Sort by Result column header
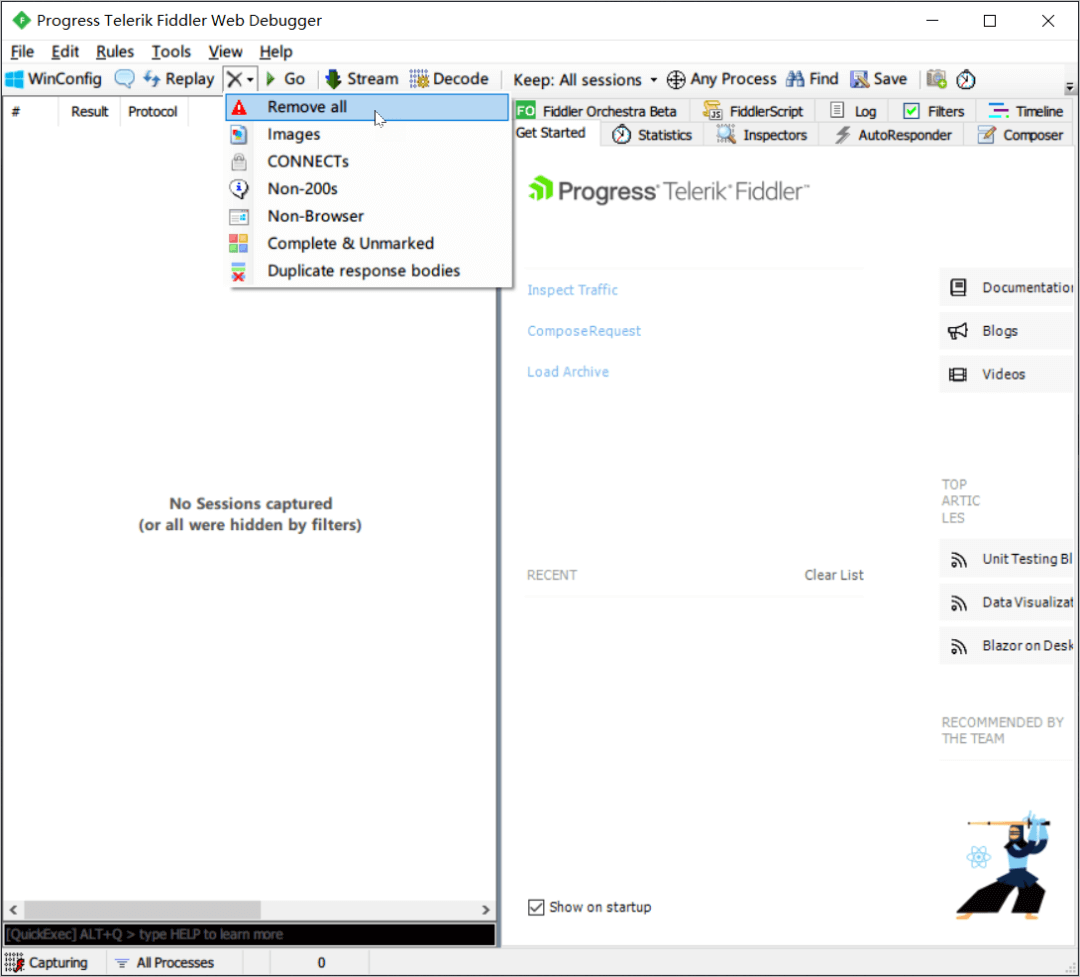 point(90,112)
